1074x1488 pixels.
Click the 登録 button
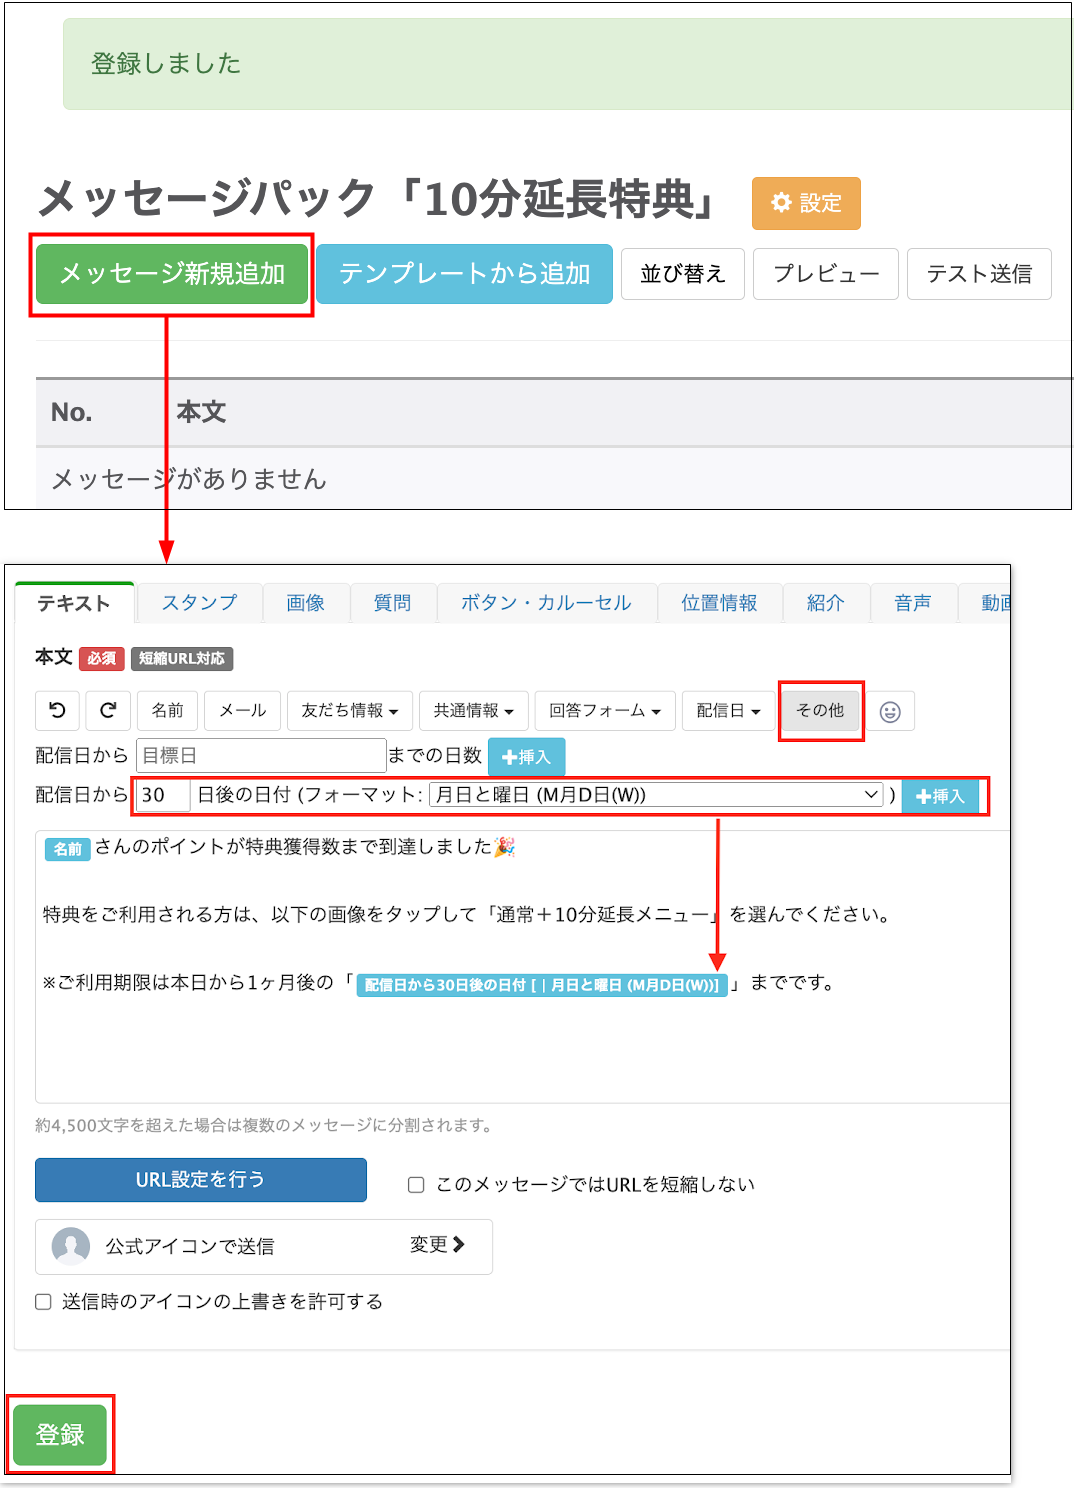pyautogui.click(x=61, y=1433)
